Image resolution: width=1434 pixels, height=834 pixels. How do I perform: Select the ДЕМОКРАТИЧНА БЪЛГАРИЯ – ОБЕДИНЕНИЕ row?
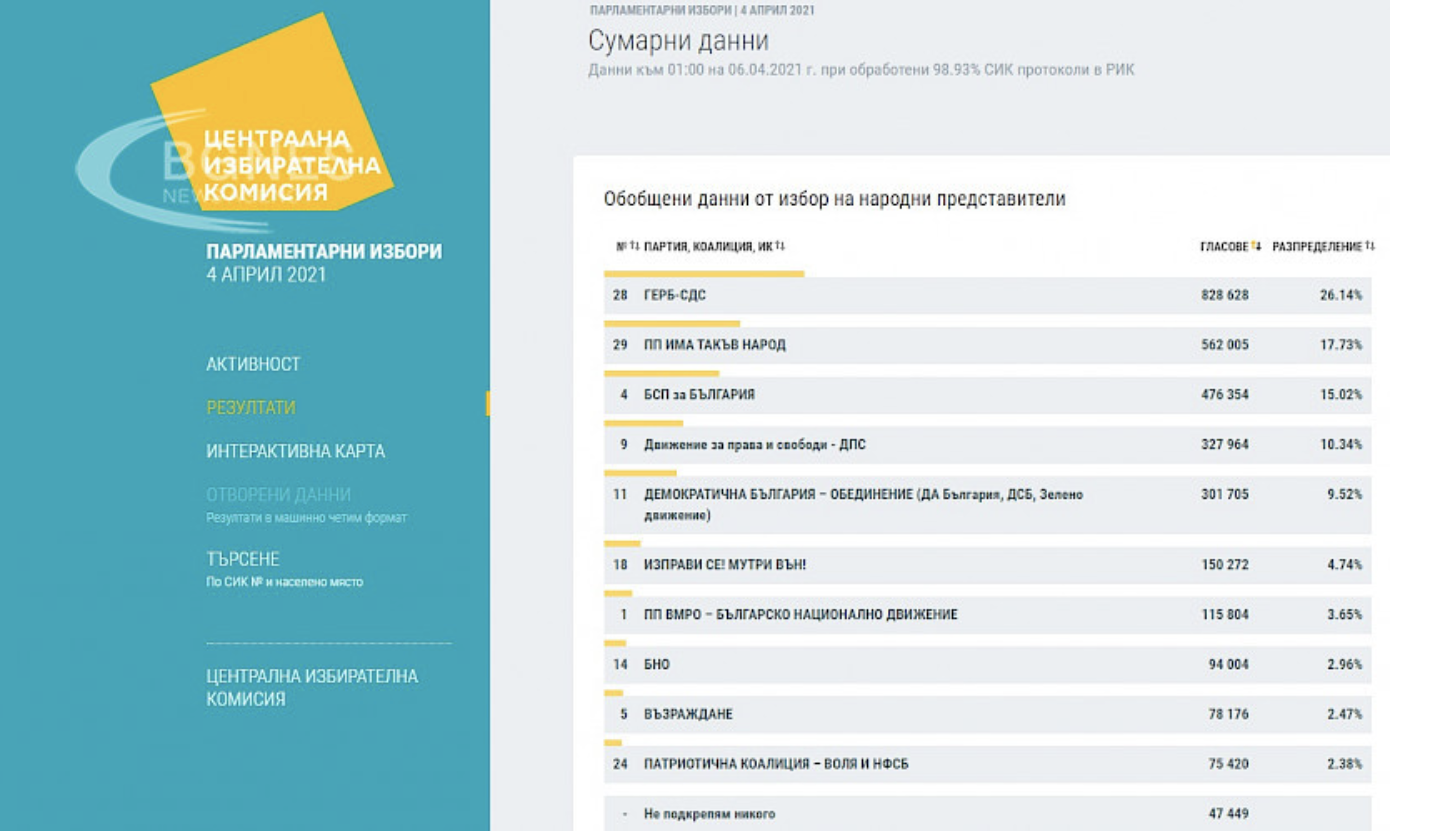click(987, 505)
